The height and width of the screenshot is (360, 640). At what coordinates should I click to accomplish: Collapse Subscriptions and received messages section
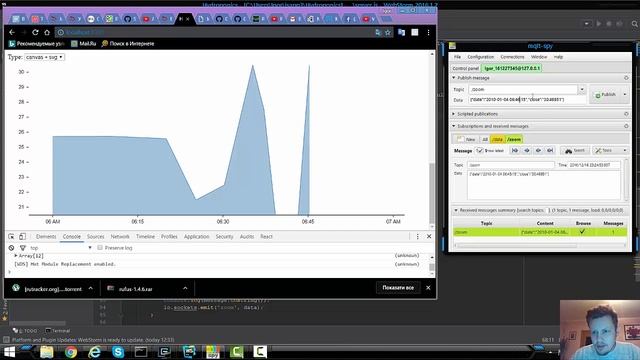(453, 126)
